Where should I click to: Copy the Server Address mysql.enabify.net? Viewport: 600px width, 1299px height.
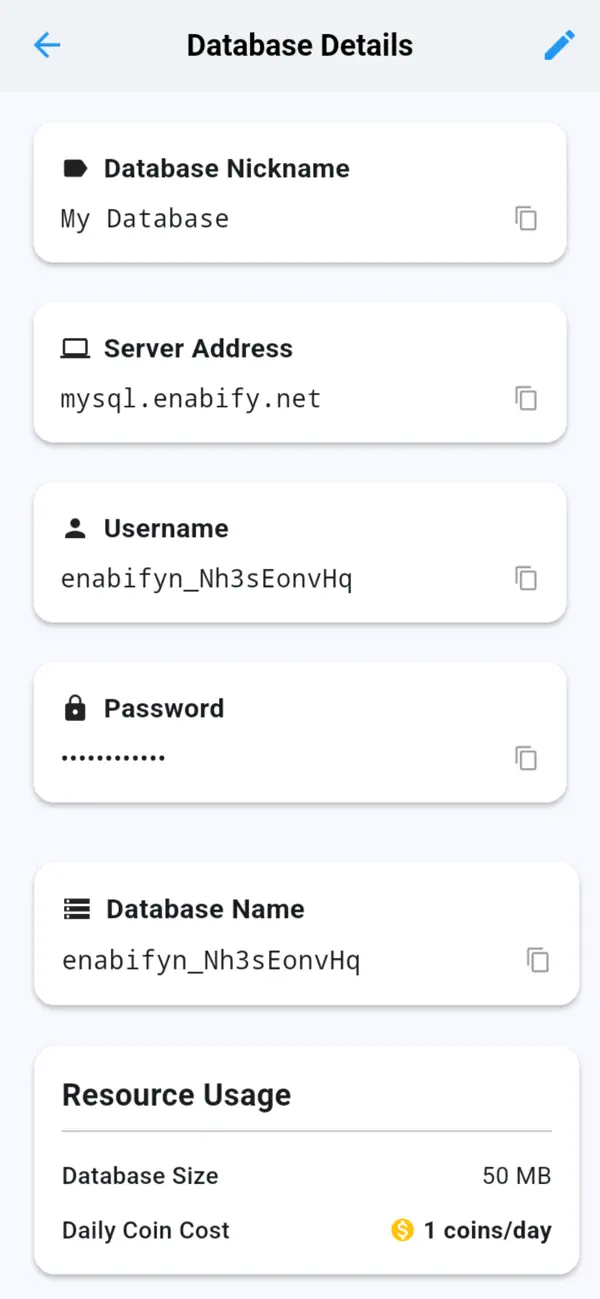point(525,398)
